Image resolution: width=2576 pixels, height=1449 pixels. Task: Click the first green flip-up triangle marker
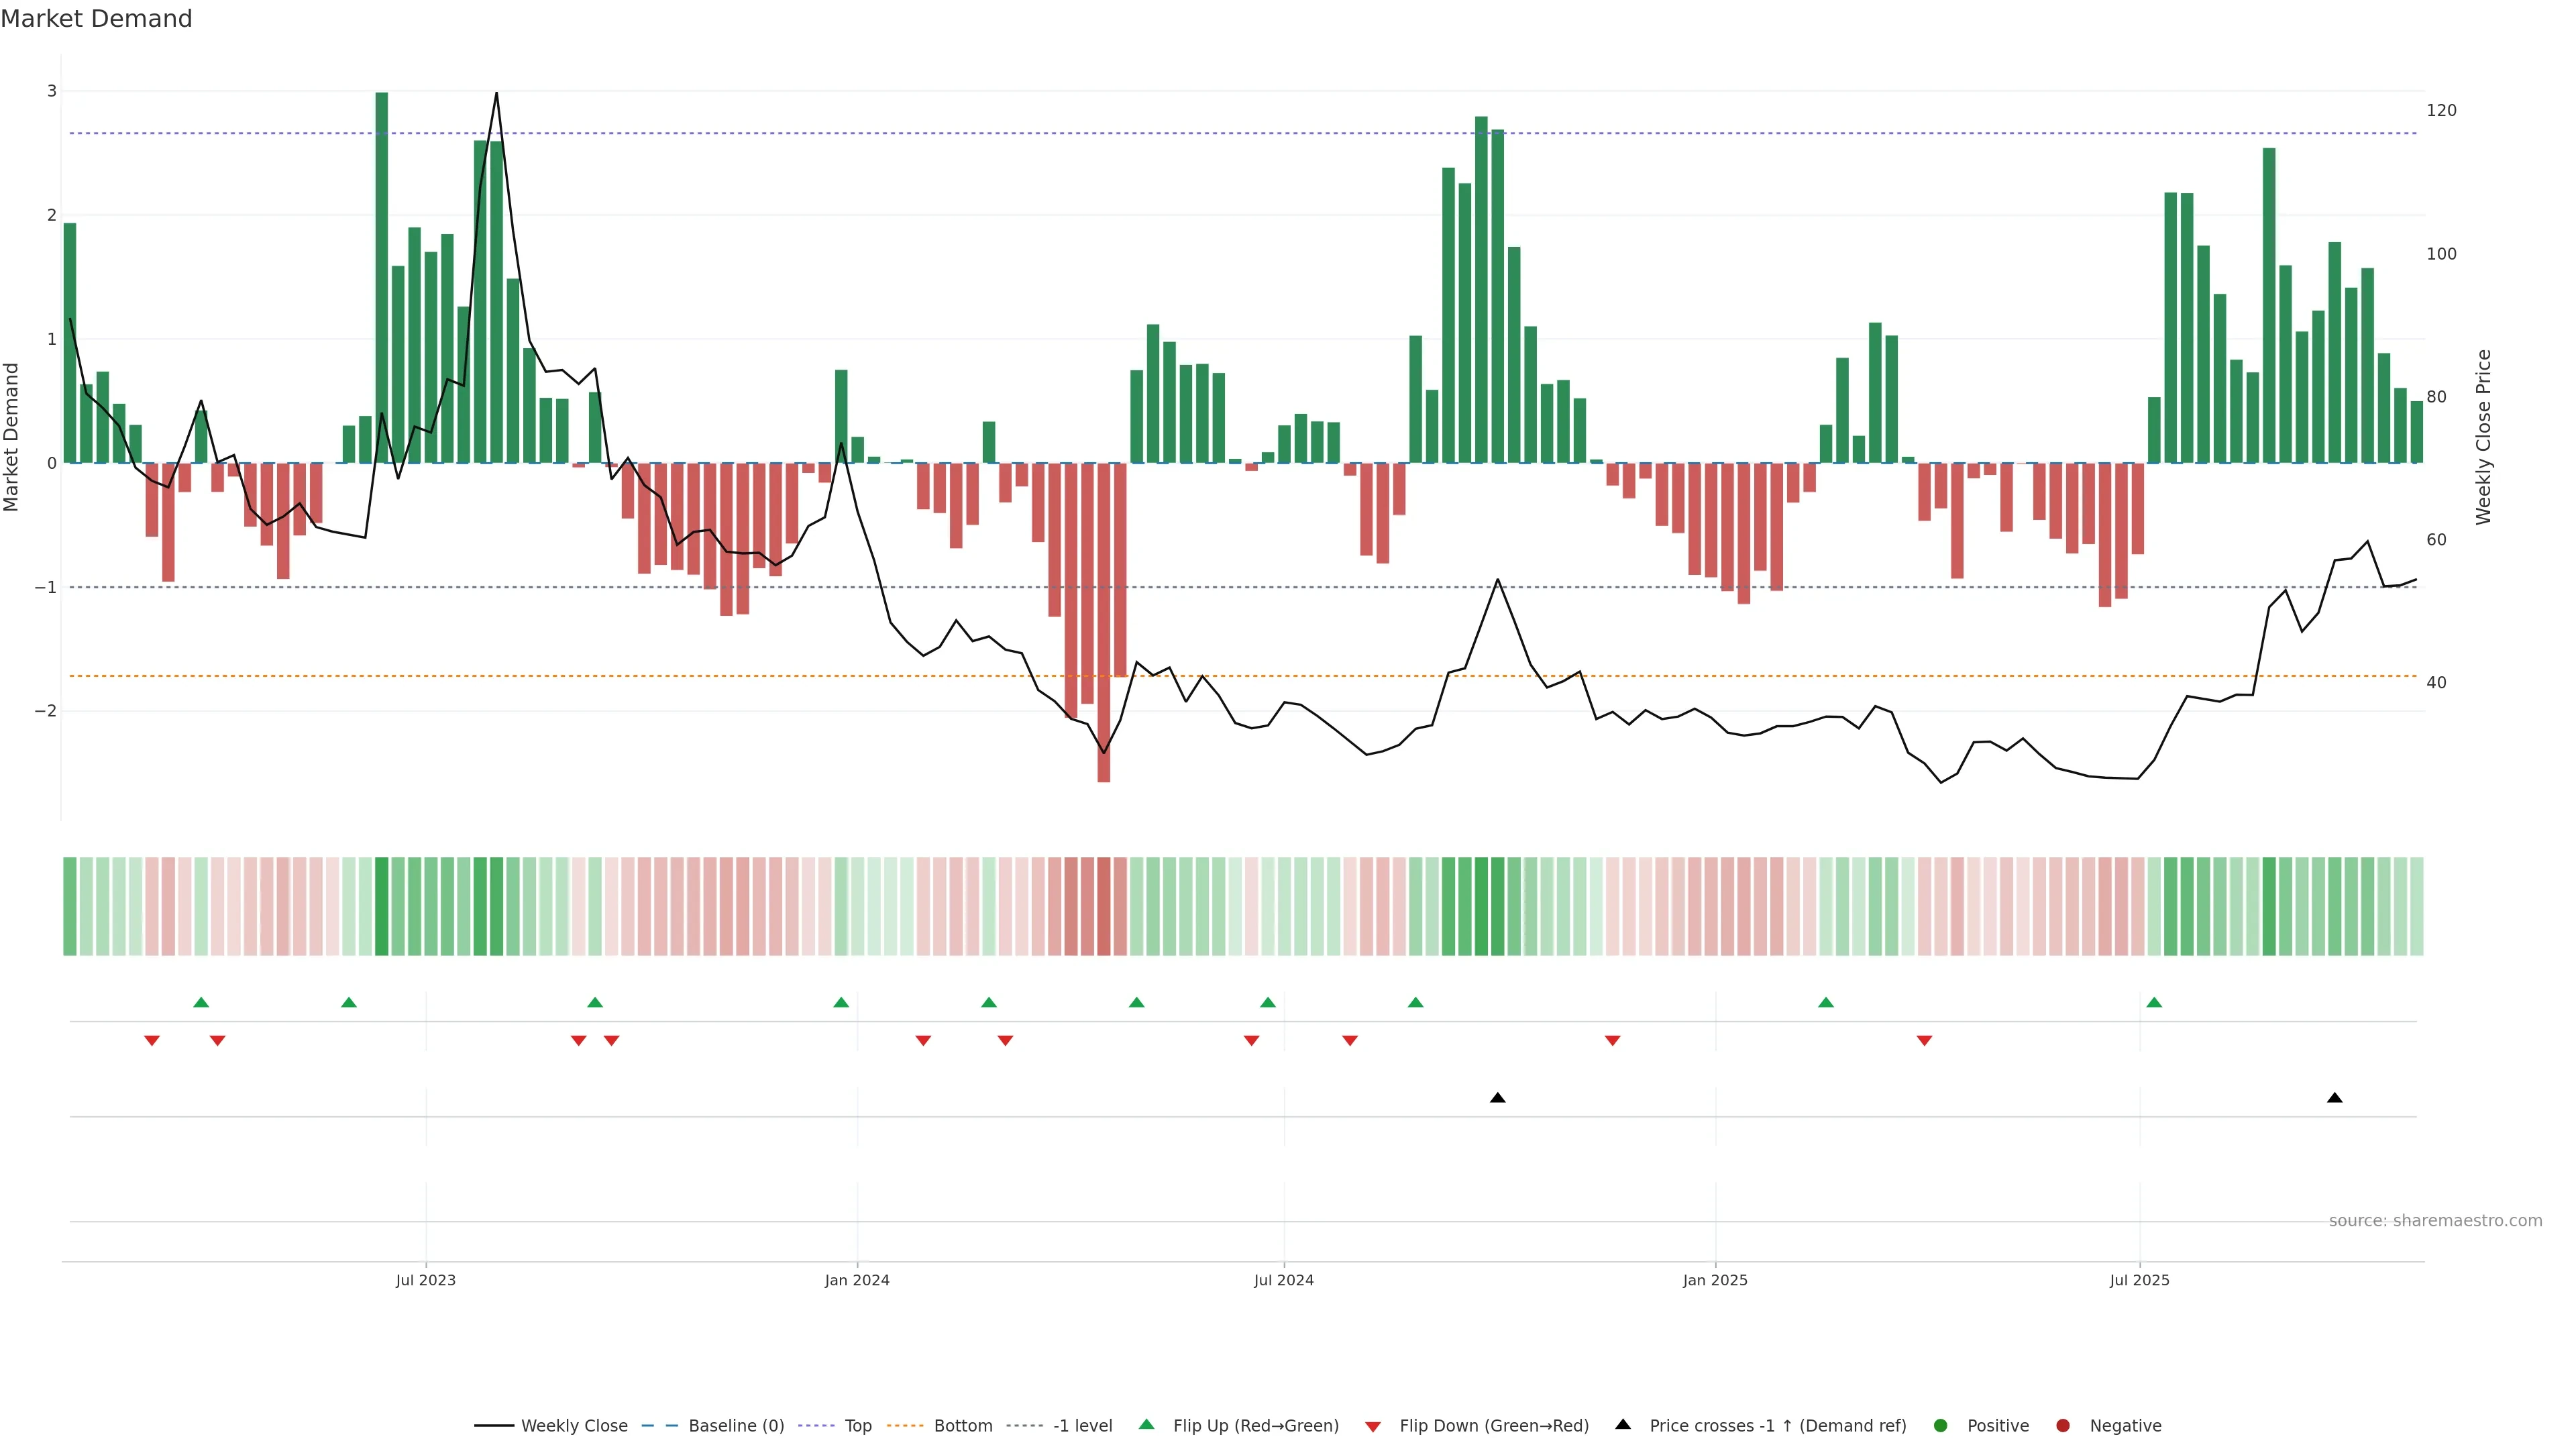(x=201, y=1003)
